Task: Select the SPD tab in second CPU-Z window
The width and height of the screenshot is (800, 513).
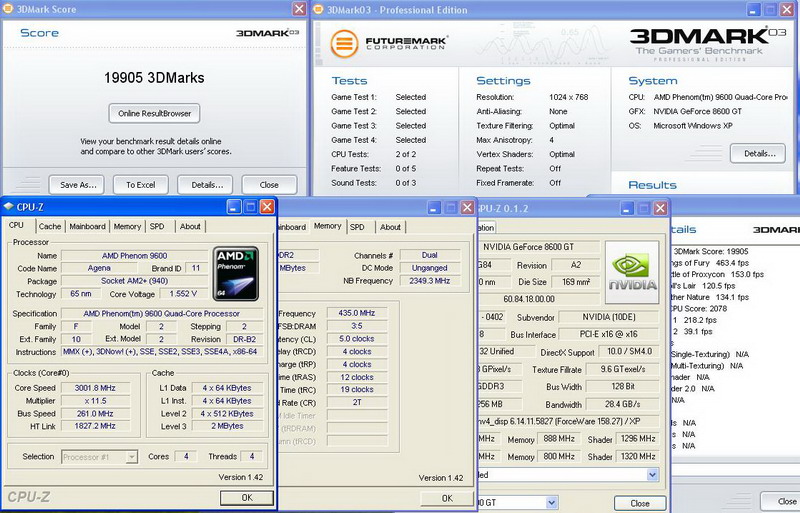Action: click(x=357, y=227)
